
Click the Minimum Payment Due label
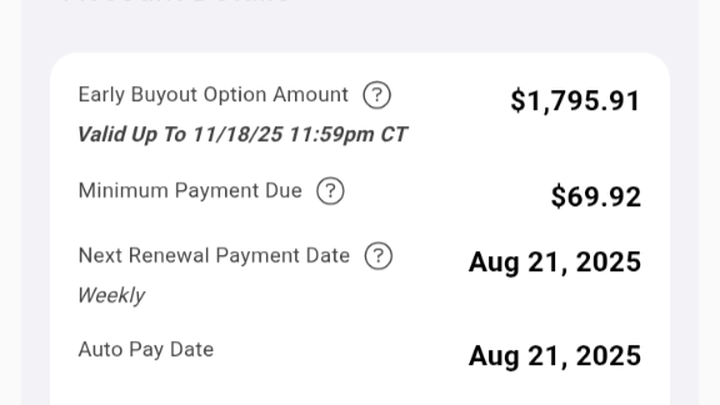tap(190, 190)
